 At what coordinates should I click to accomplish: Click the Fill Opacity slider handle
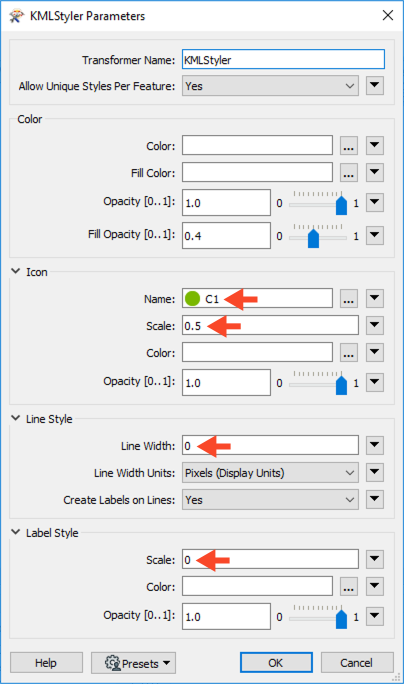coord(313,239)
